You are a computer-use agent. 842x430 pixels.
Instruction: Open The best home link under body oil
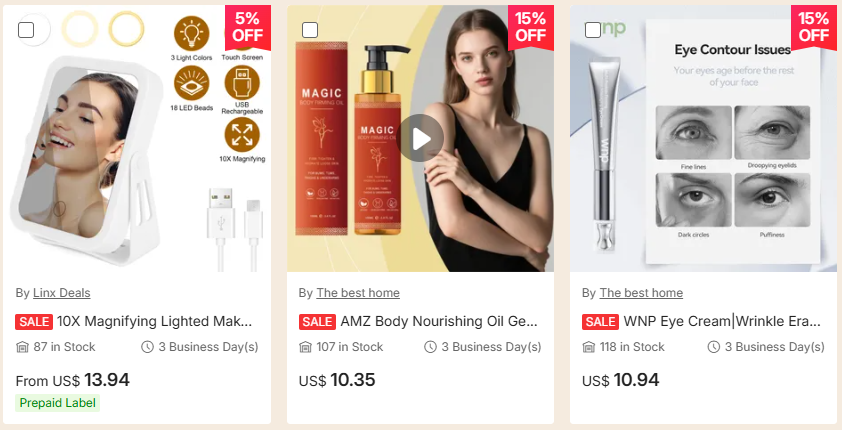pyautogui.click(x=358, y=293)
